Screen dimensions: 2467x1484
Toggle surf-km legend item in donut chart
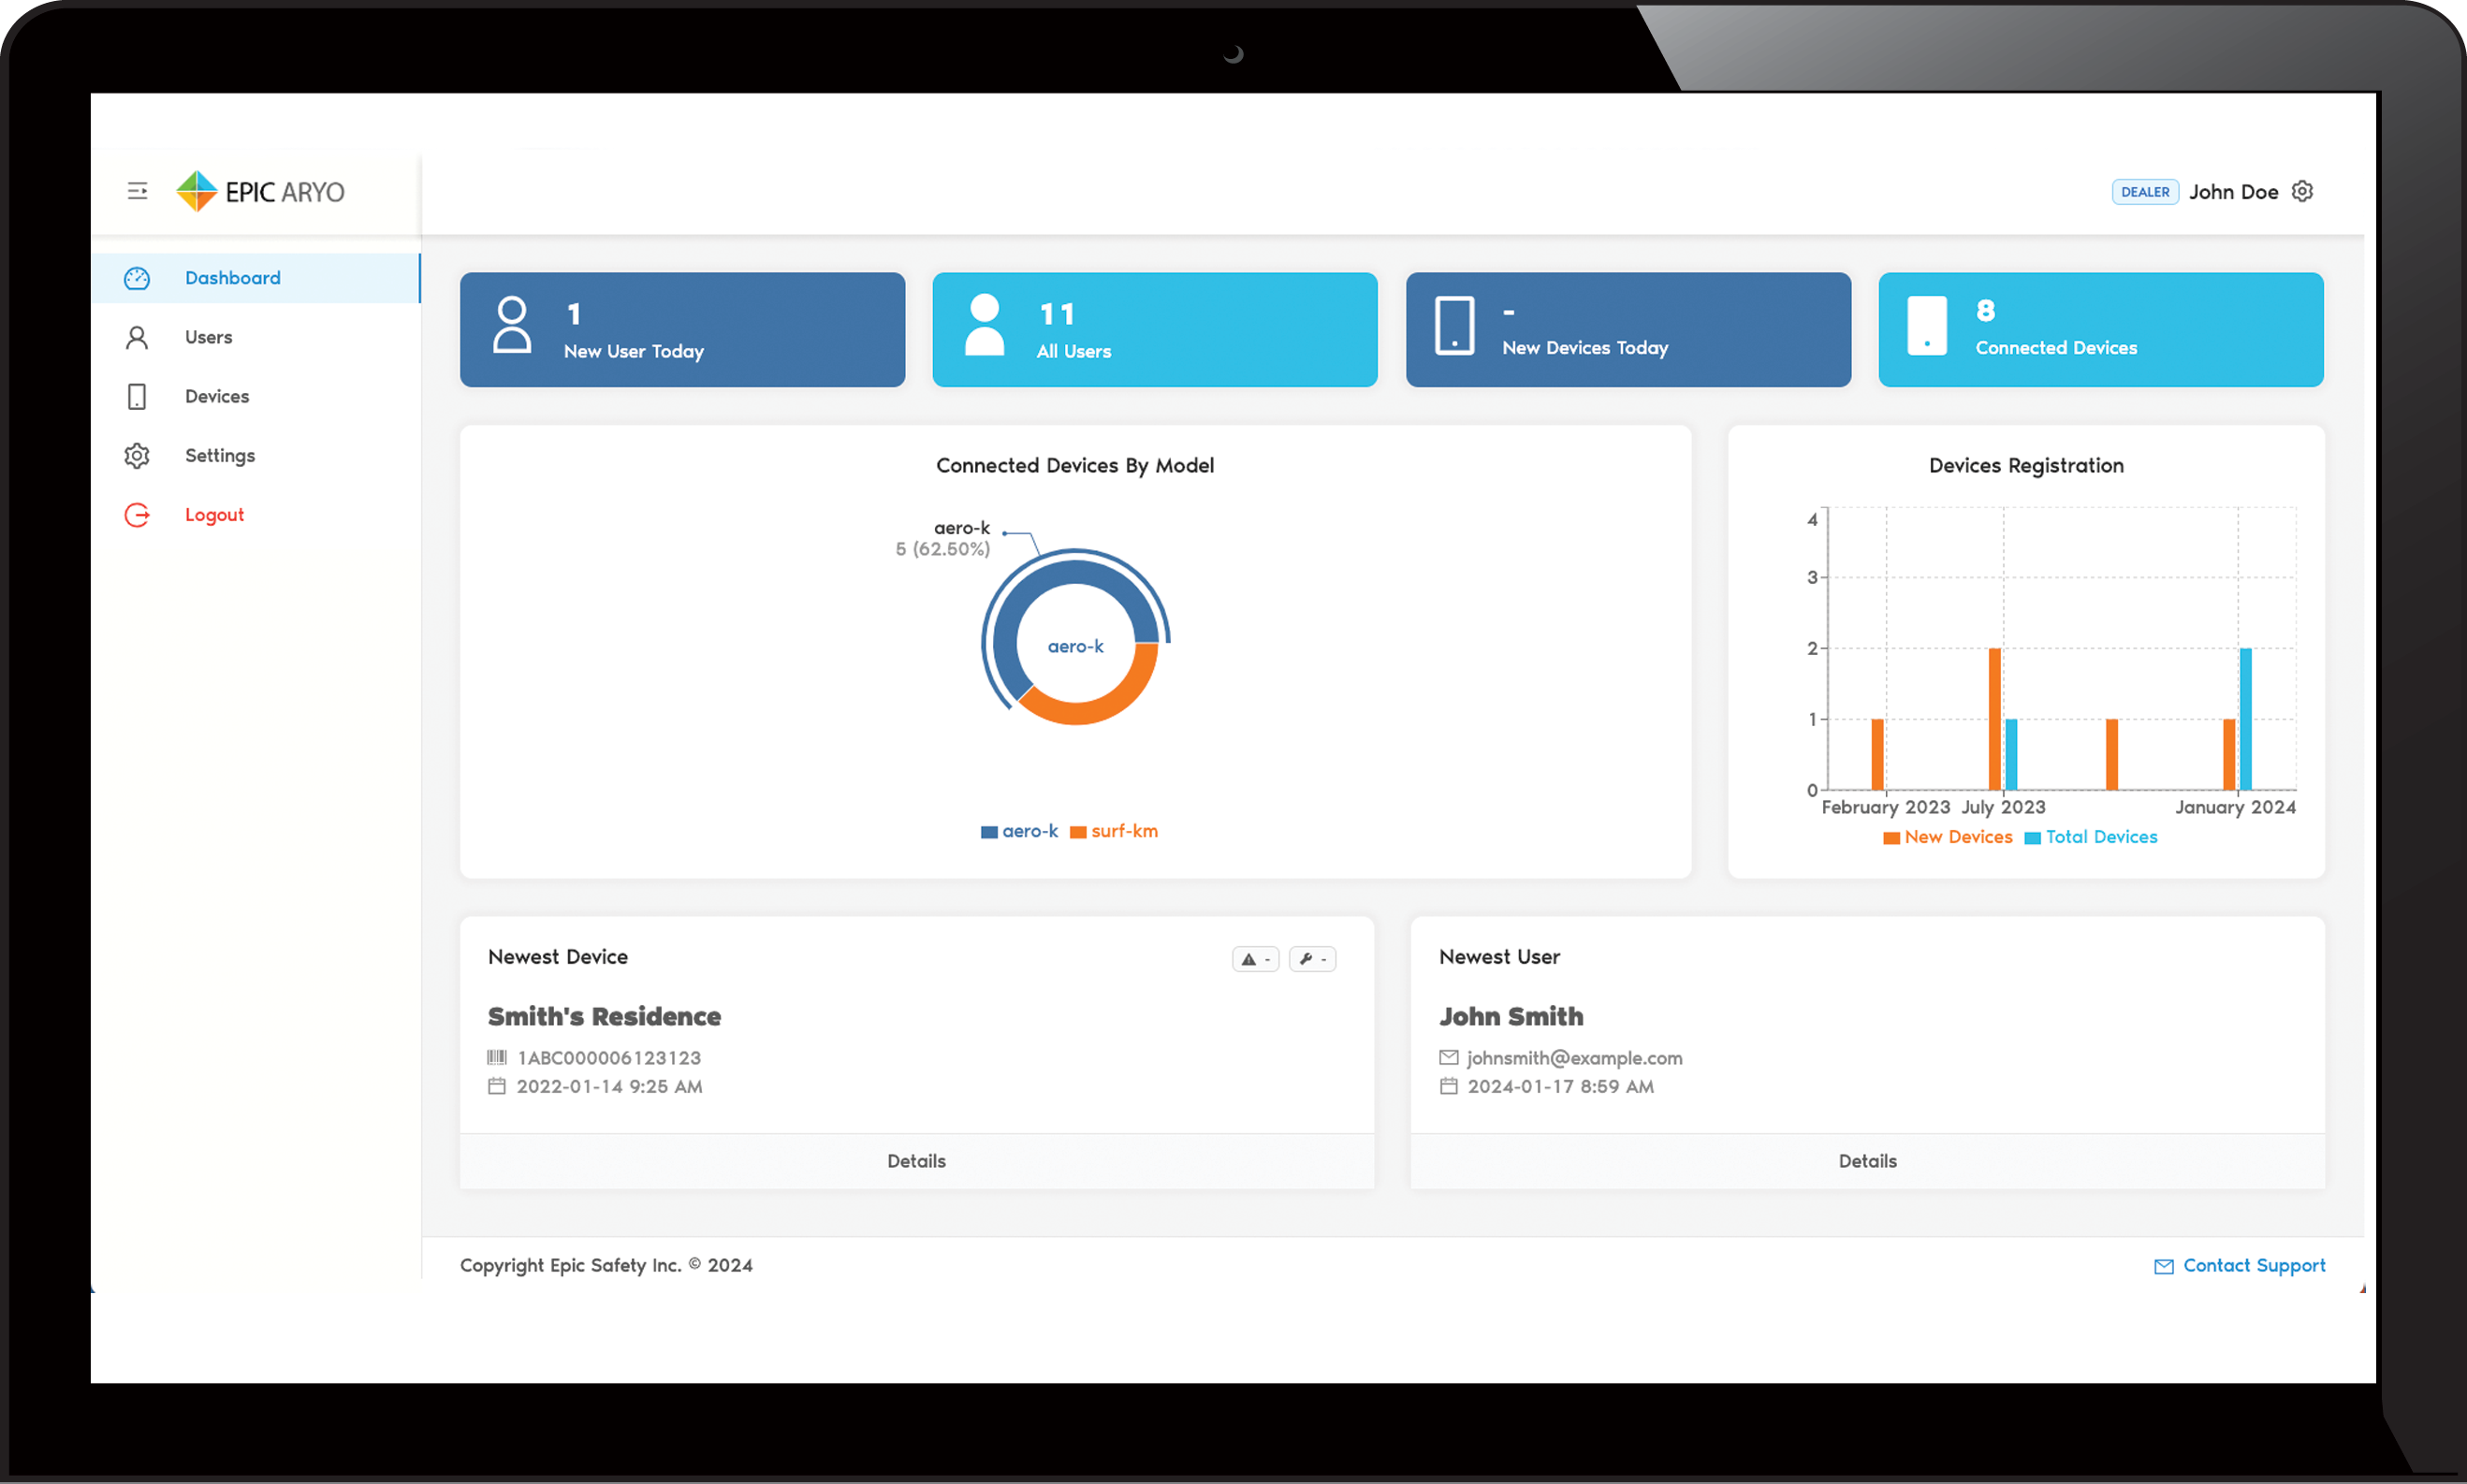[1113, 831]
